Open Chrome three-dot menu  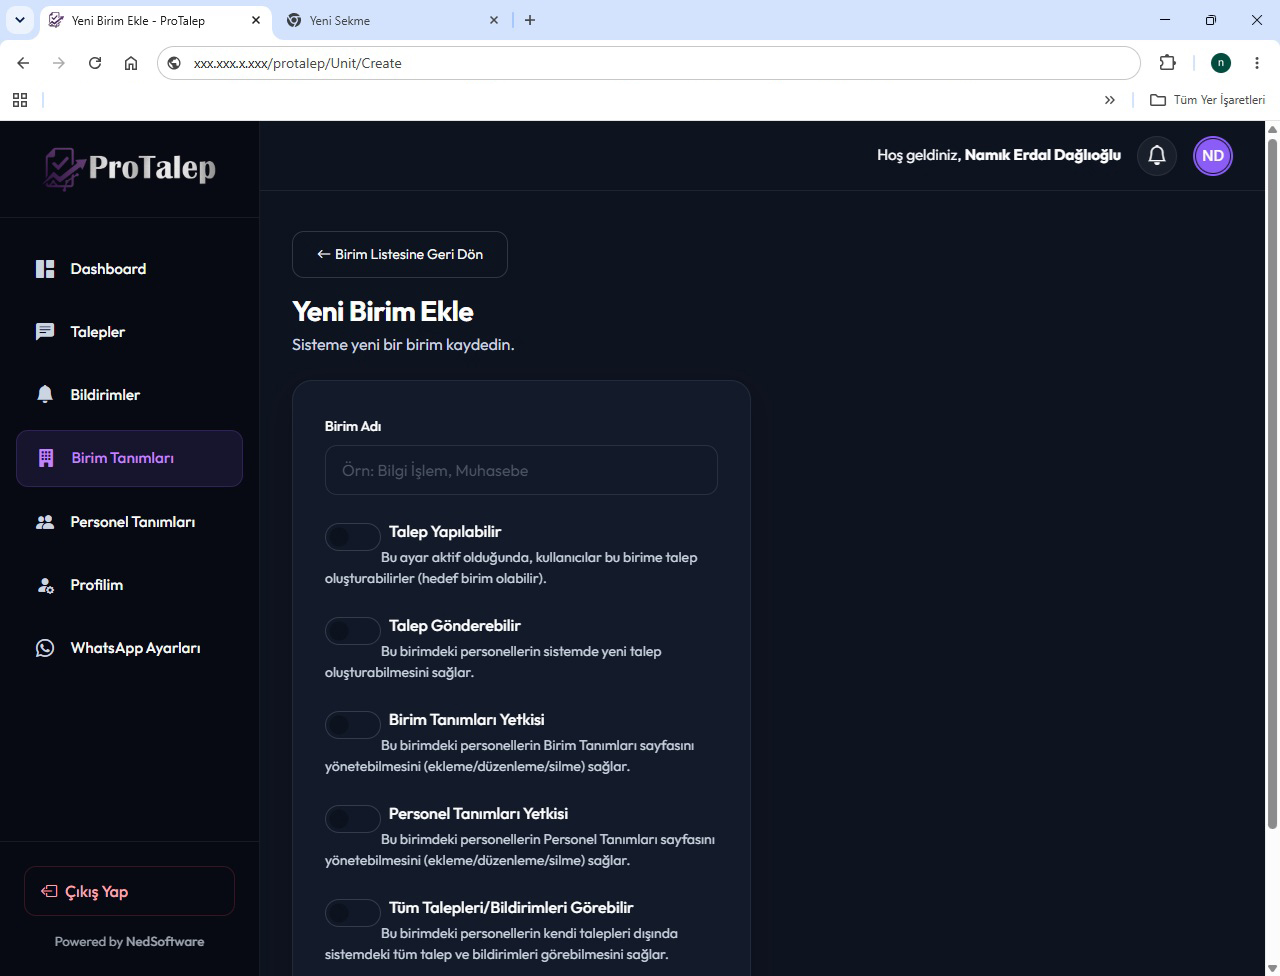(x=1257, y=63)
